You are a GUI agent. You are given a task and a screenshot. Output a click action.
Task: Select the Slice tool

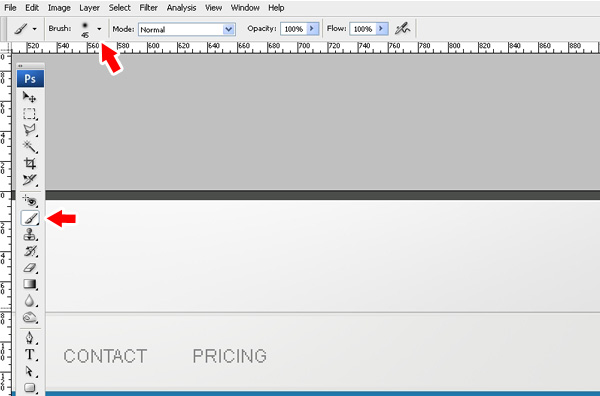[29, 180]
